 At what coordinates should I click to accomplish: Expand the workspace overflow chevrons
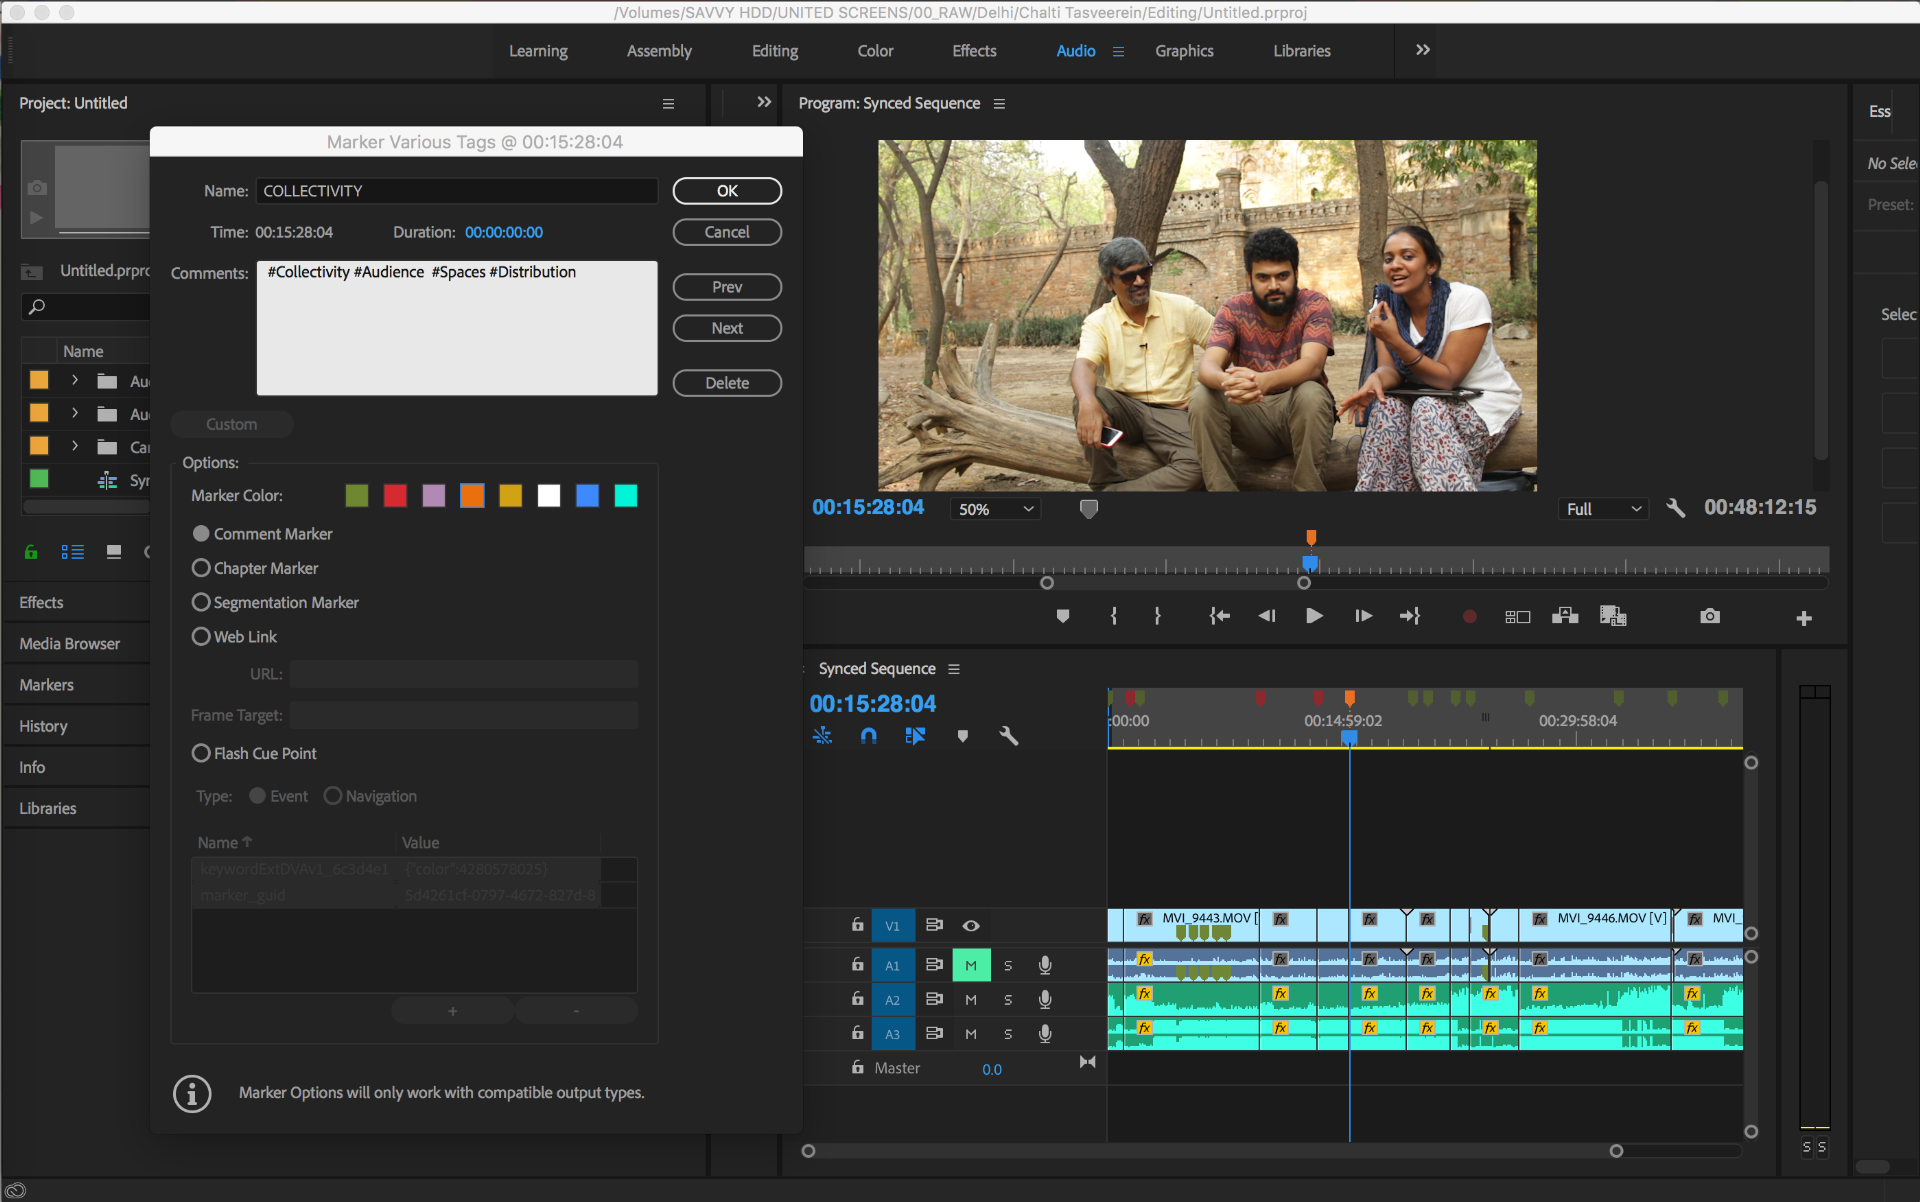coord(1422,50)
